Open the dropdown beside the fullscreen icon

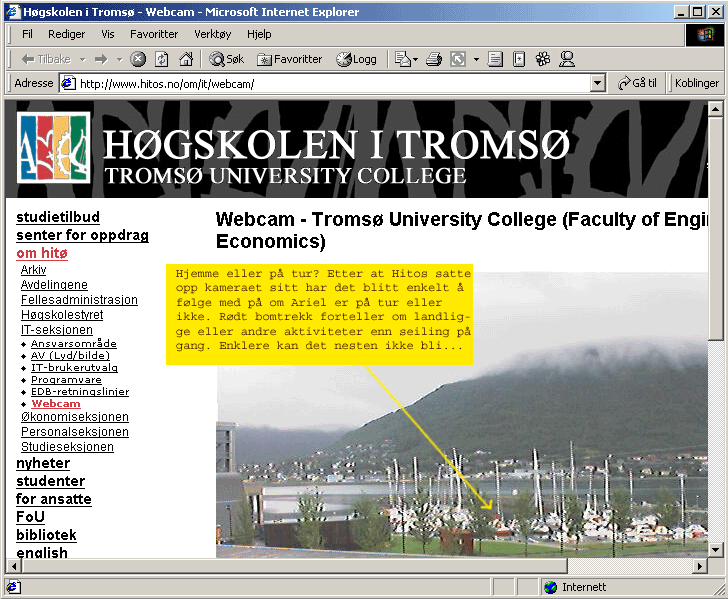[476, 59]
